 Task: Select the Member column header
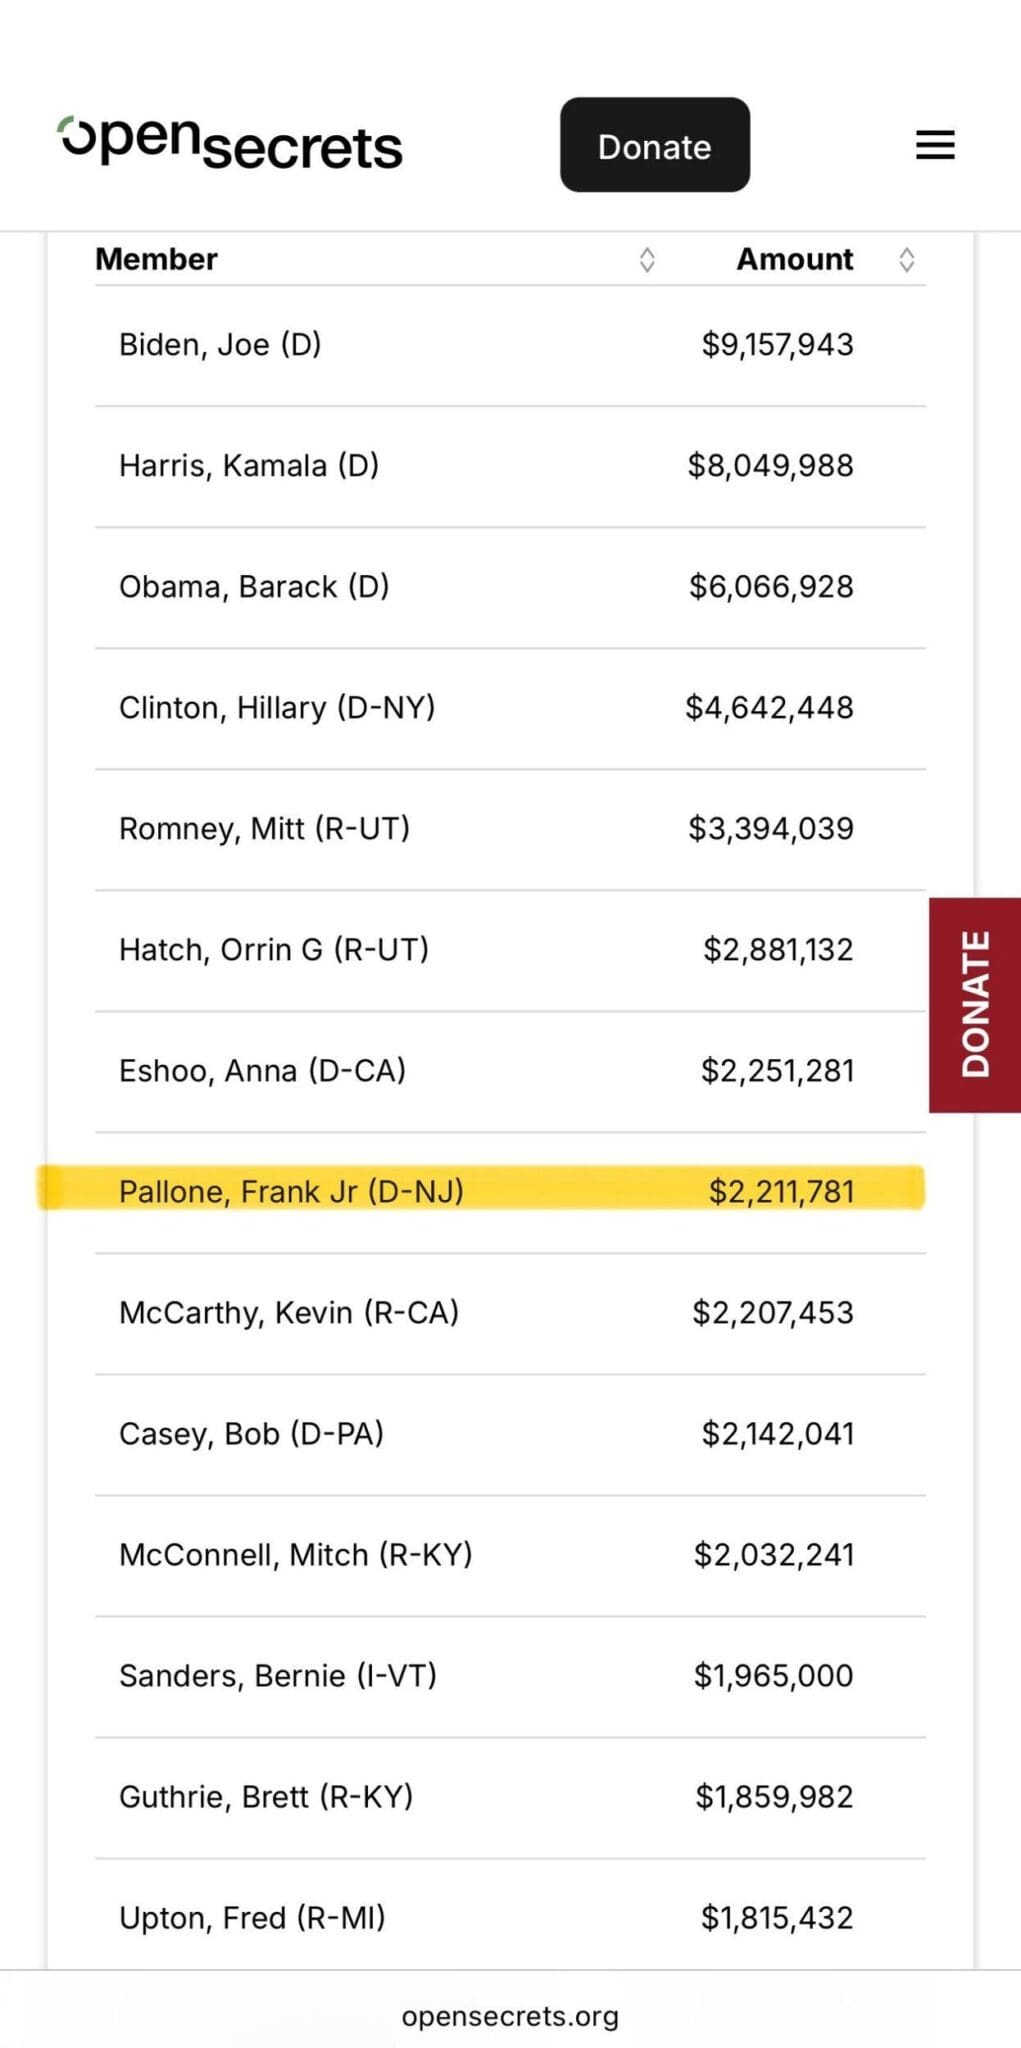156,259
